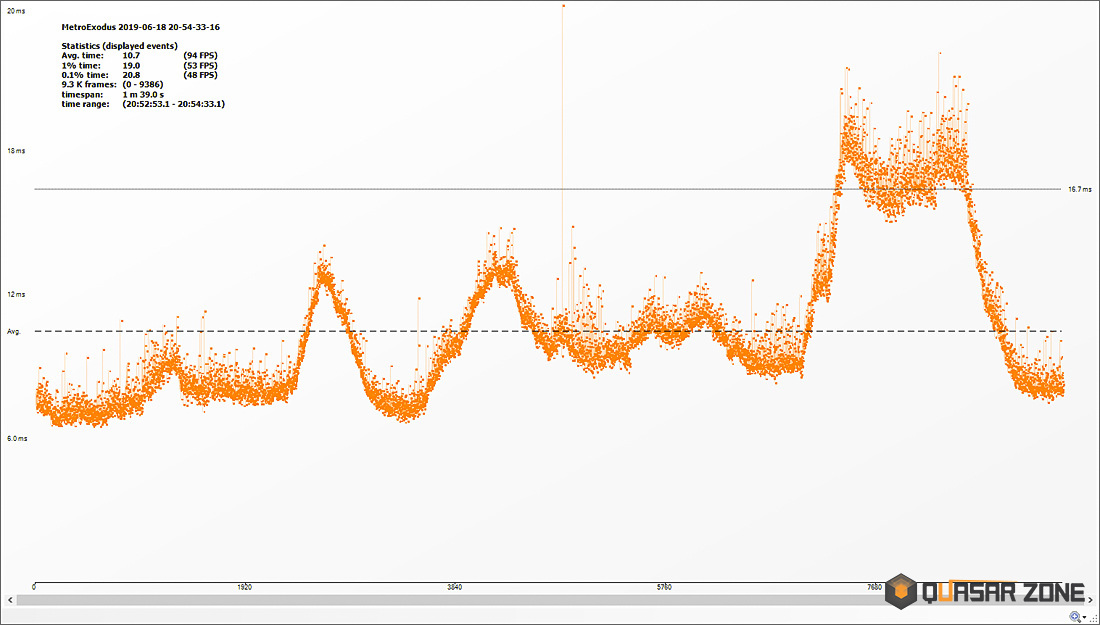Click the '1 m 39.0 s' timespan value

point(145,95)
